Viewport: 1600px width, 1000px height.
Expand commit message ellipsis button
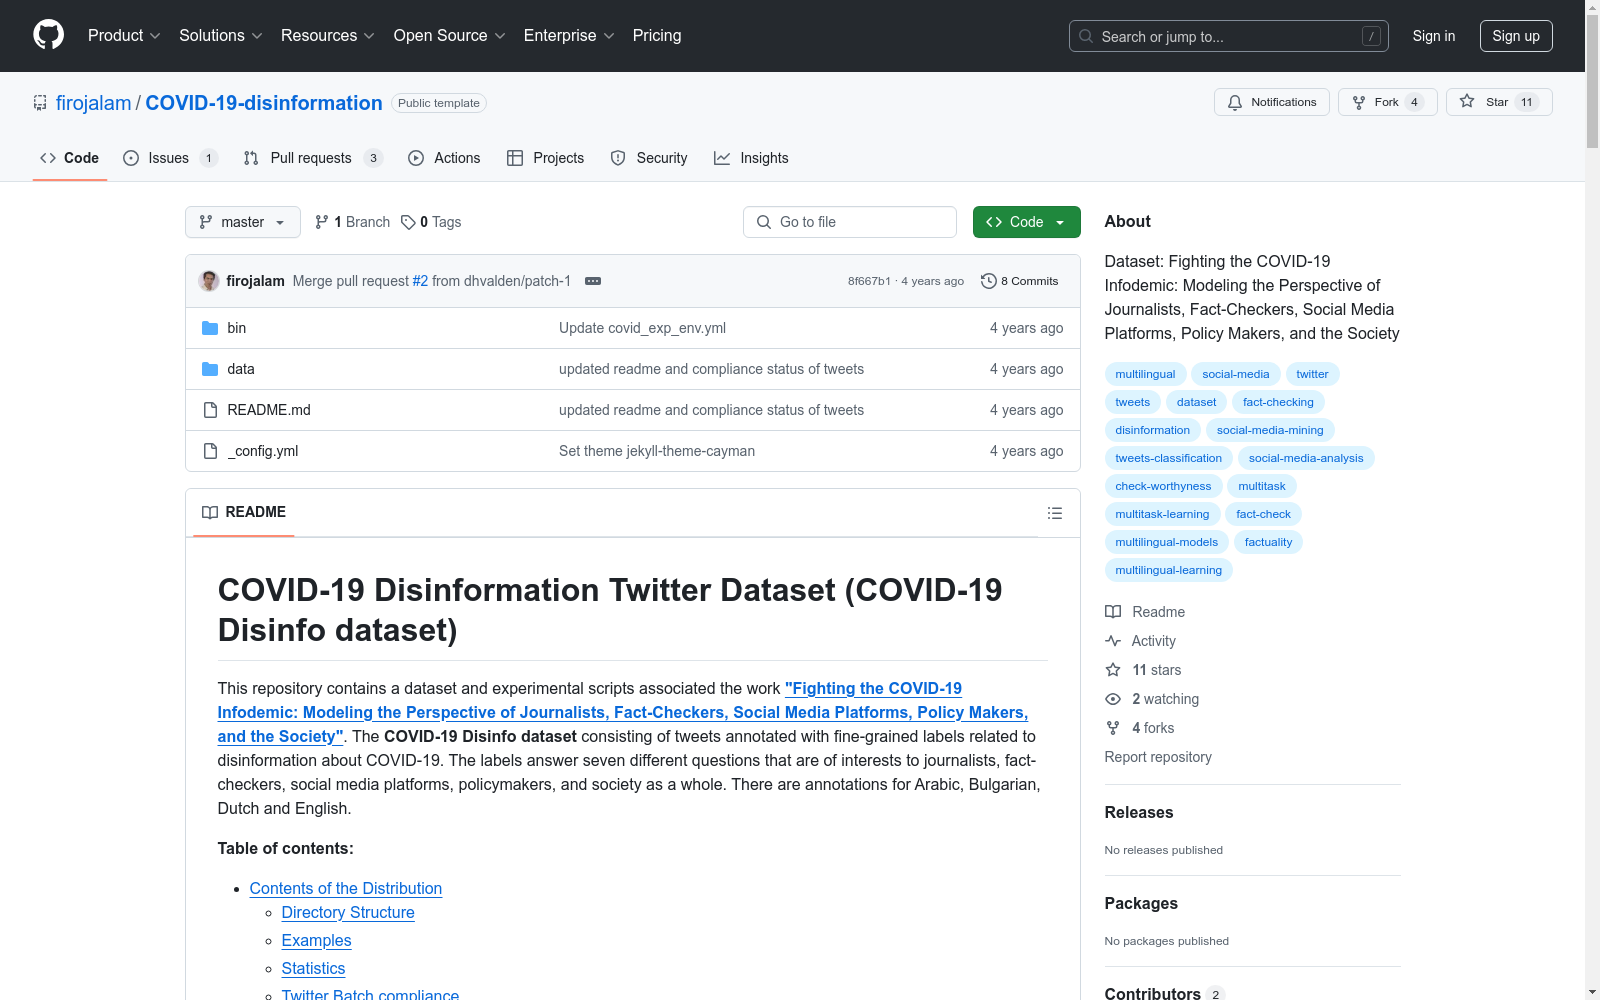coord(593,281)
